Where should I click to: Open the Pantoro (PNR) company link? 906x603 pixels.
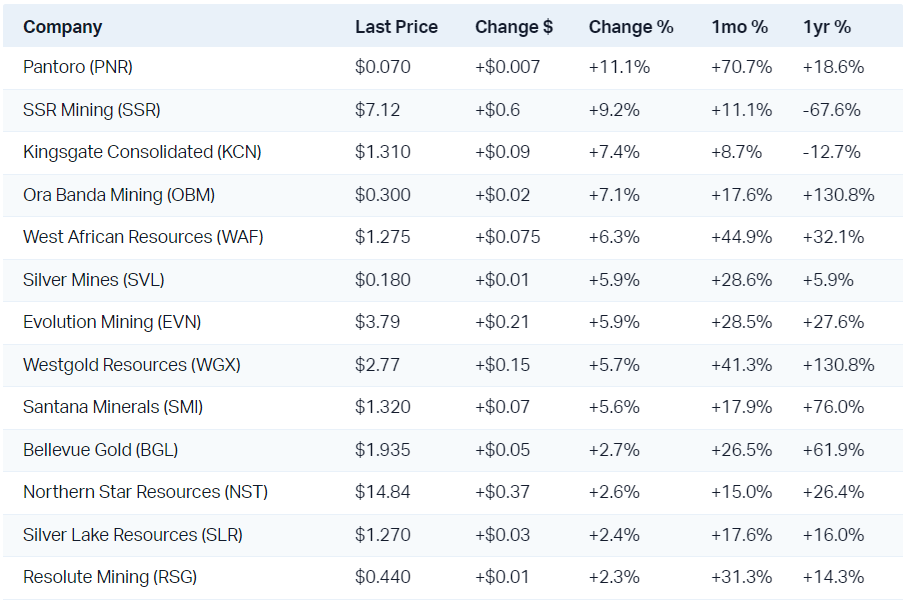coord(78,67)
